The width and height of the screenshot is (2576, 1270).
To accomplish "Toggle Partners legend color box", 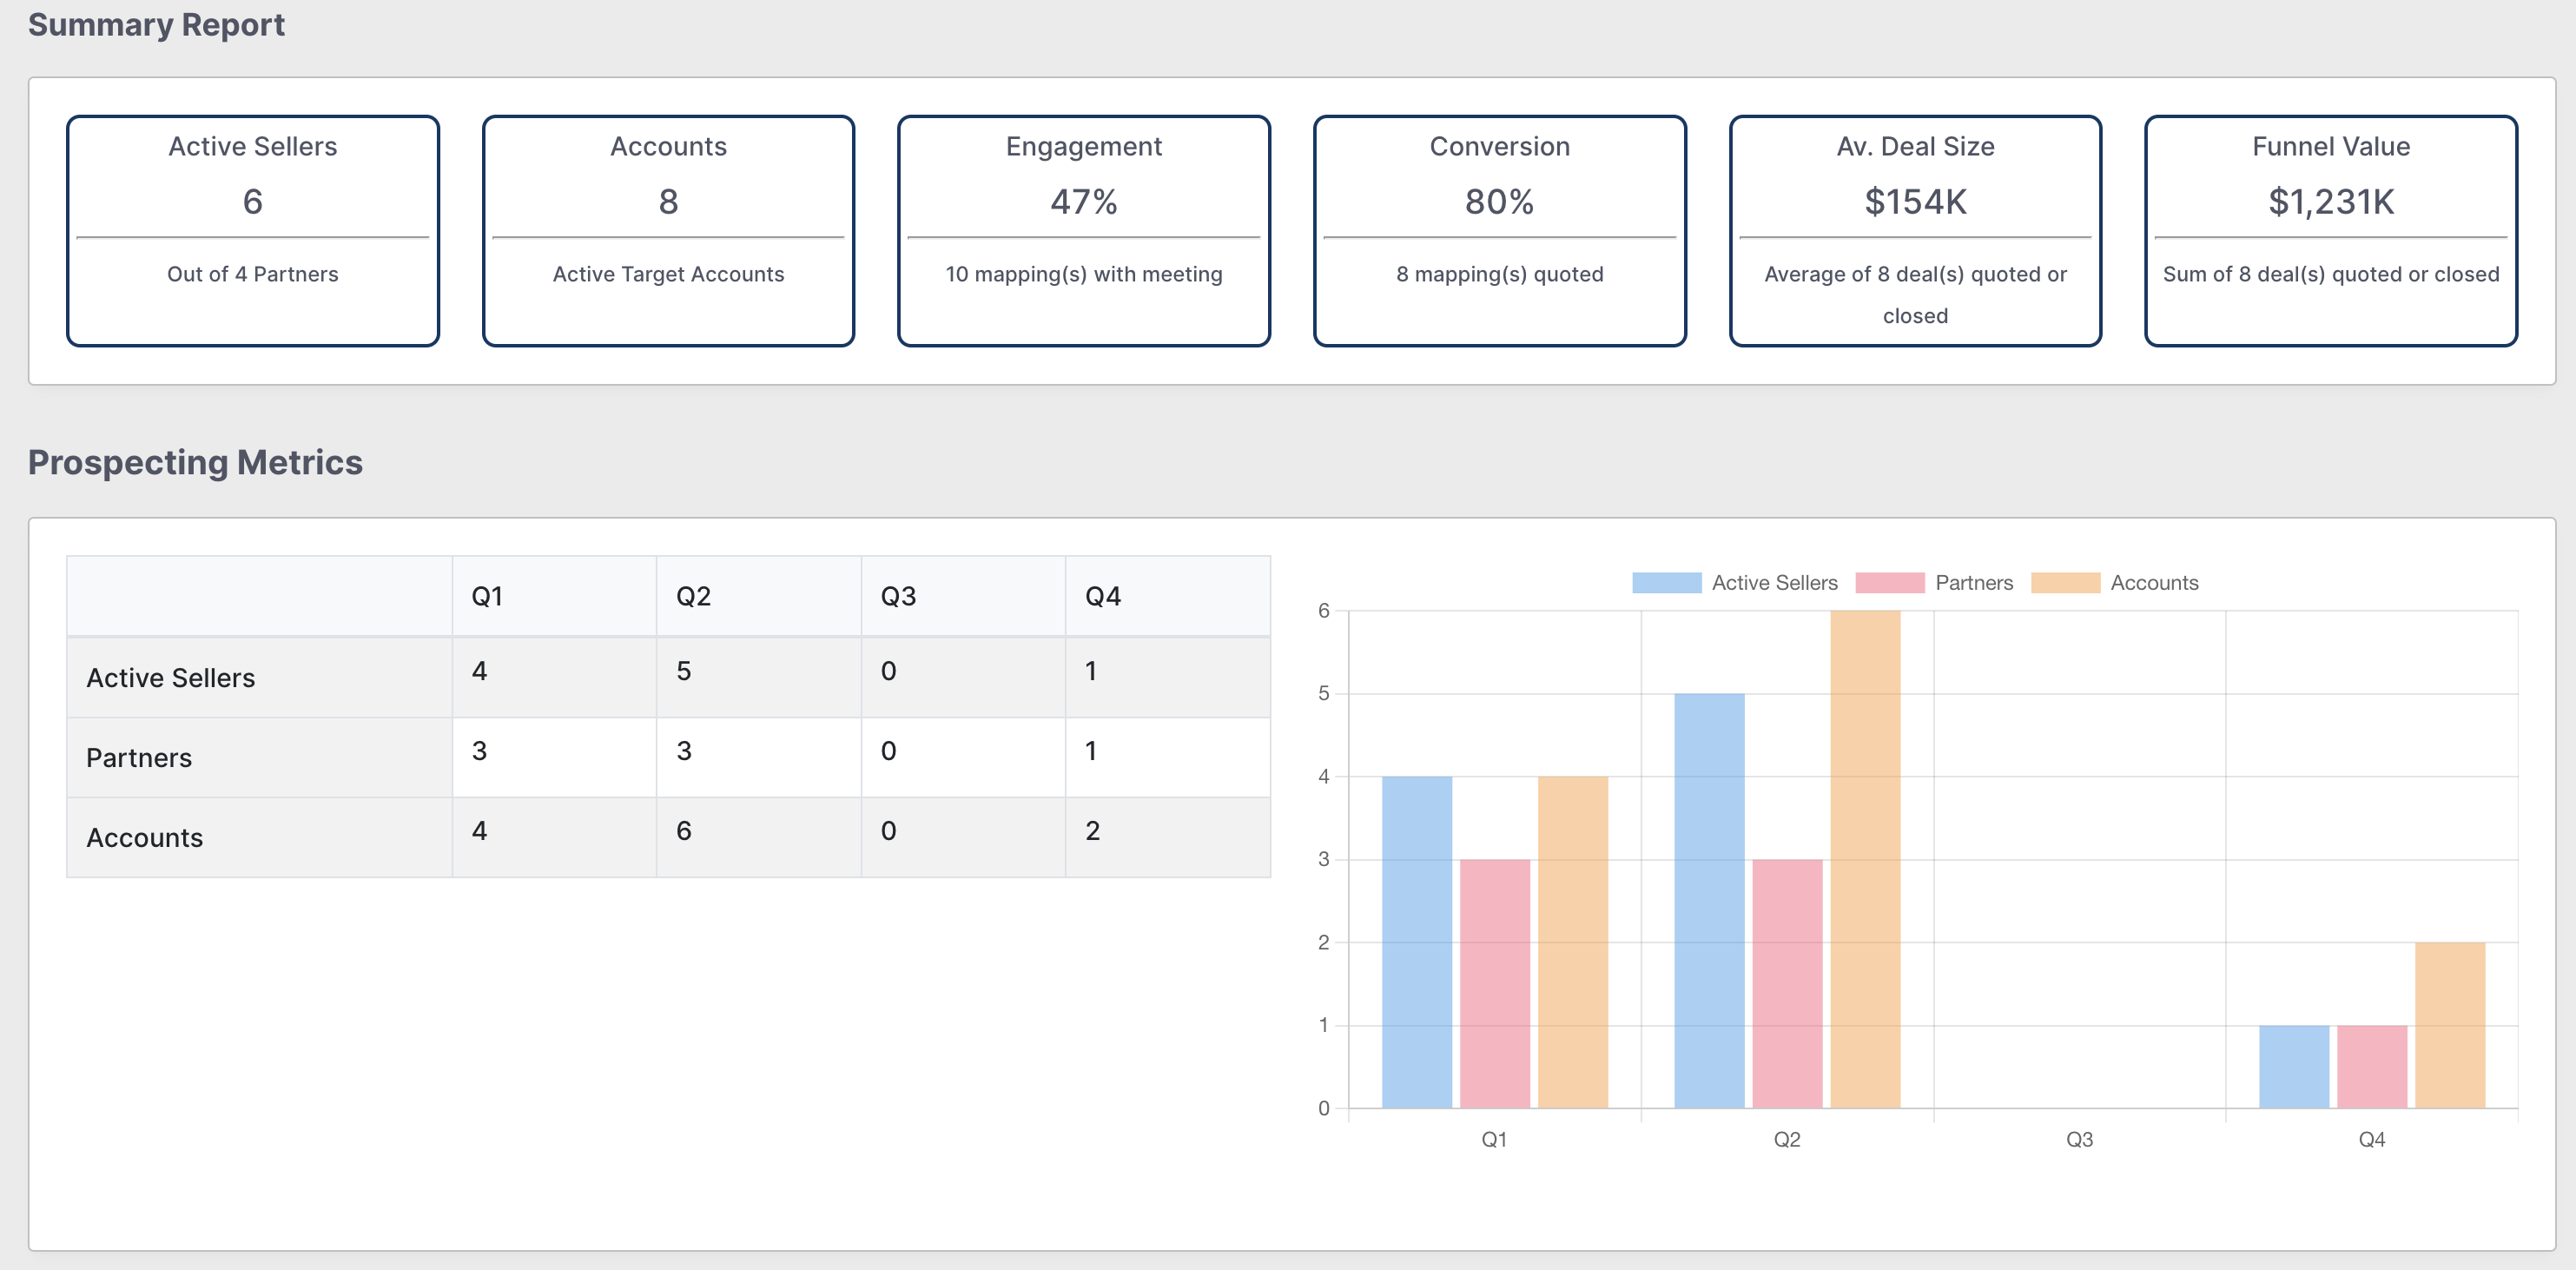I will tap(1889, 583).
